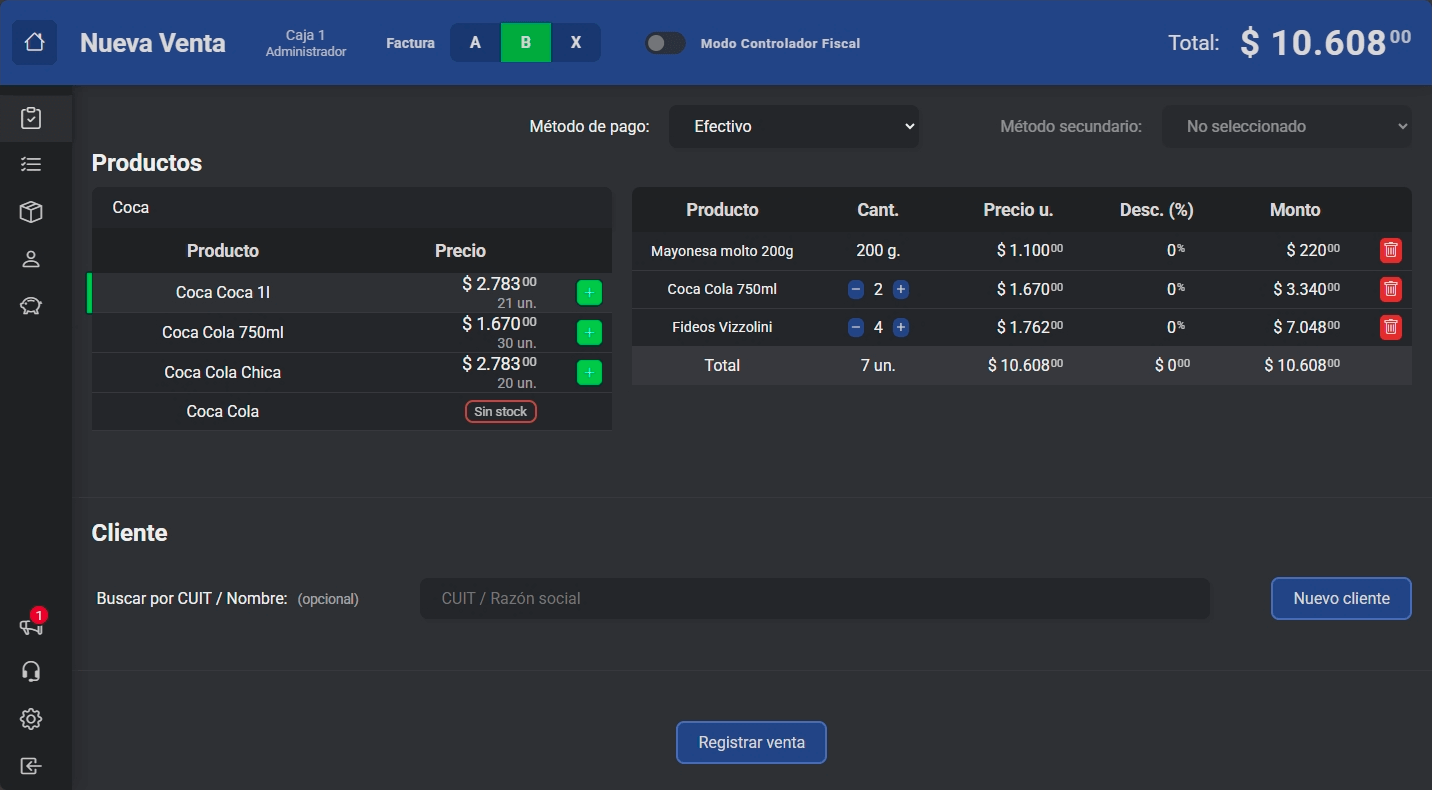Open the clipboard sales icon in sidebar
Image resolution: width=1432 pixels, height=790 pixels.
pyautogui.click(x=31, y=118)
